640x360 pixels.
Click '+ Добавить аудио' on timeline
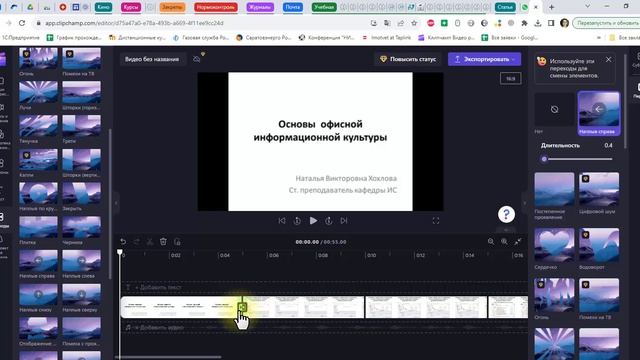(x=159, y=327)
